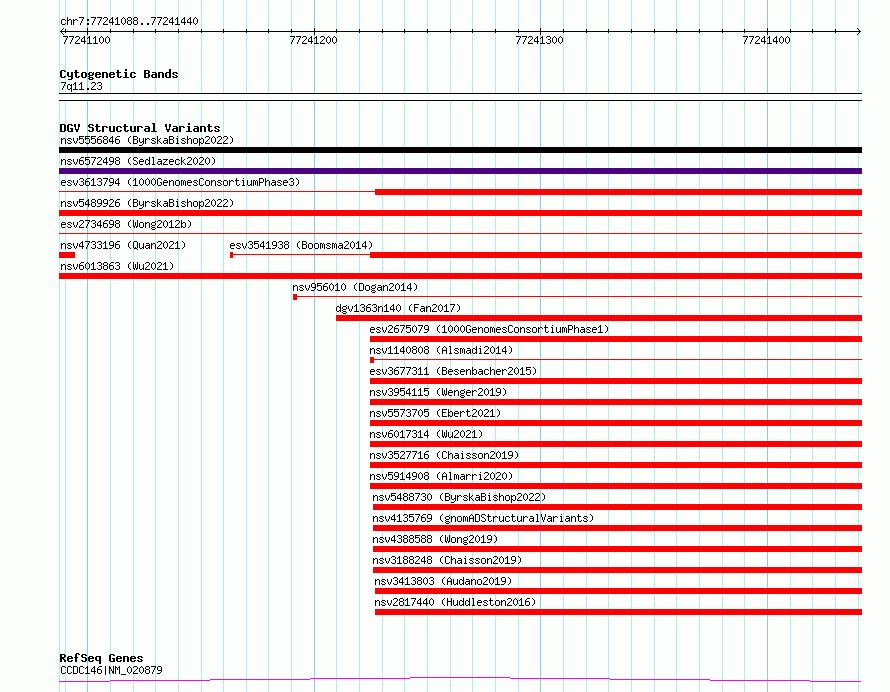Select the purple nsv6572498 Sedlazeck2020 bar
The height and width of the screenshot is (692, 890).
[460, 171]
